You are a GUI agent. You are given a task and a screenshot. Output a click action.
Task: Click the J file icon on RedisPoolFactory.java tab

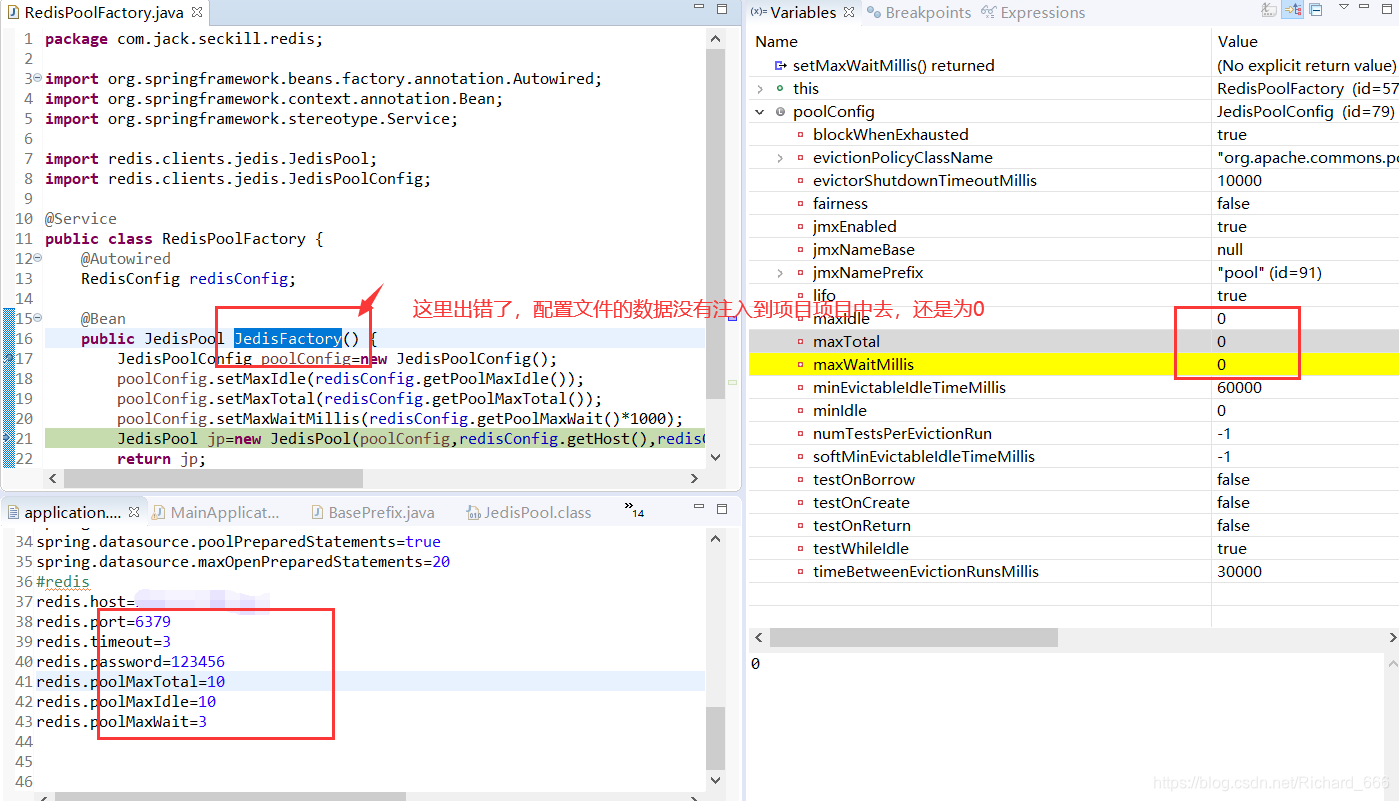[x=12, y=14]
